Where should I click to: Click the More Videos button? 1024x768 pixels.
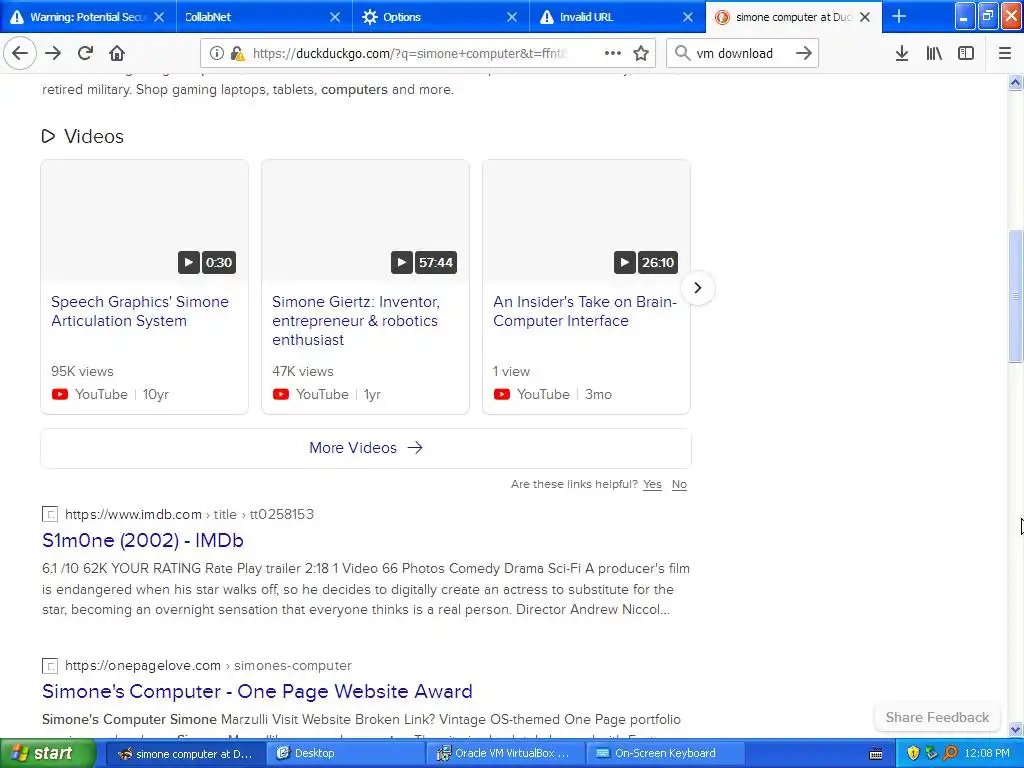[x=366, y=448]
